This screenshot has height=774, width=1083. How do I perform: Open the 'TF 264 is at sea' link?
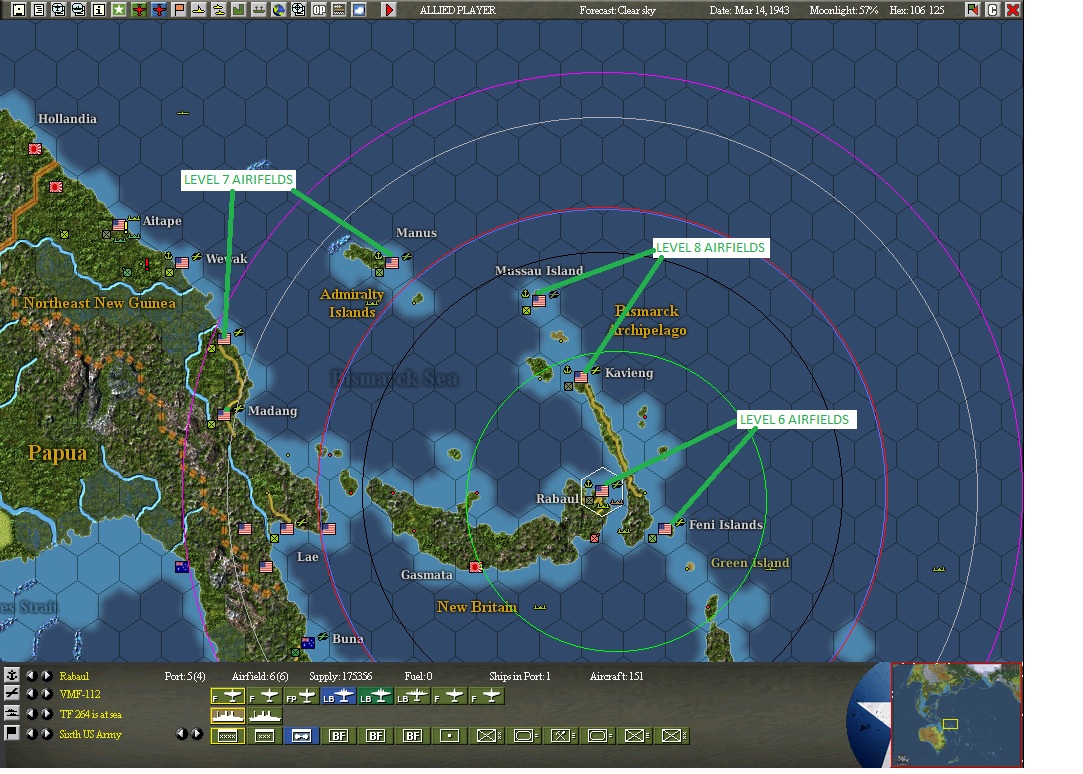(90, 714)
